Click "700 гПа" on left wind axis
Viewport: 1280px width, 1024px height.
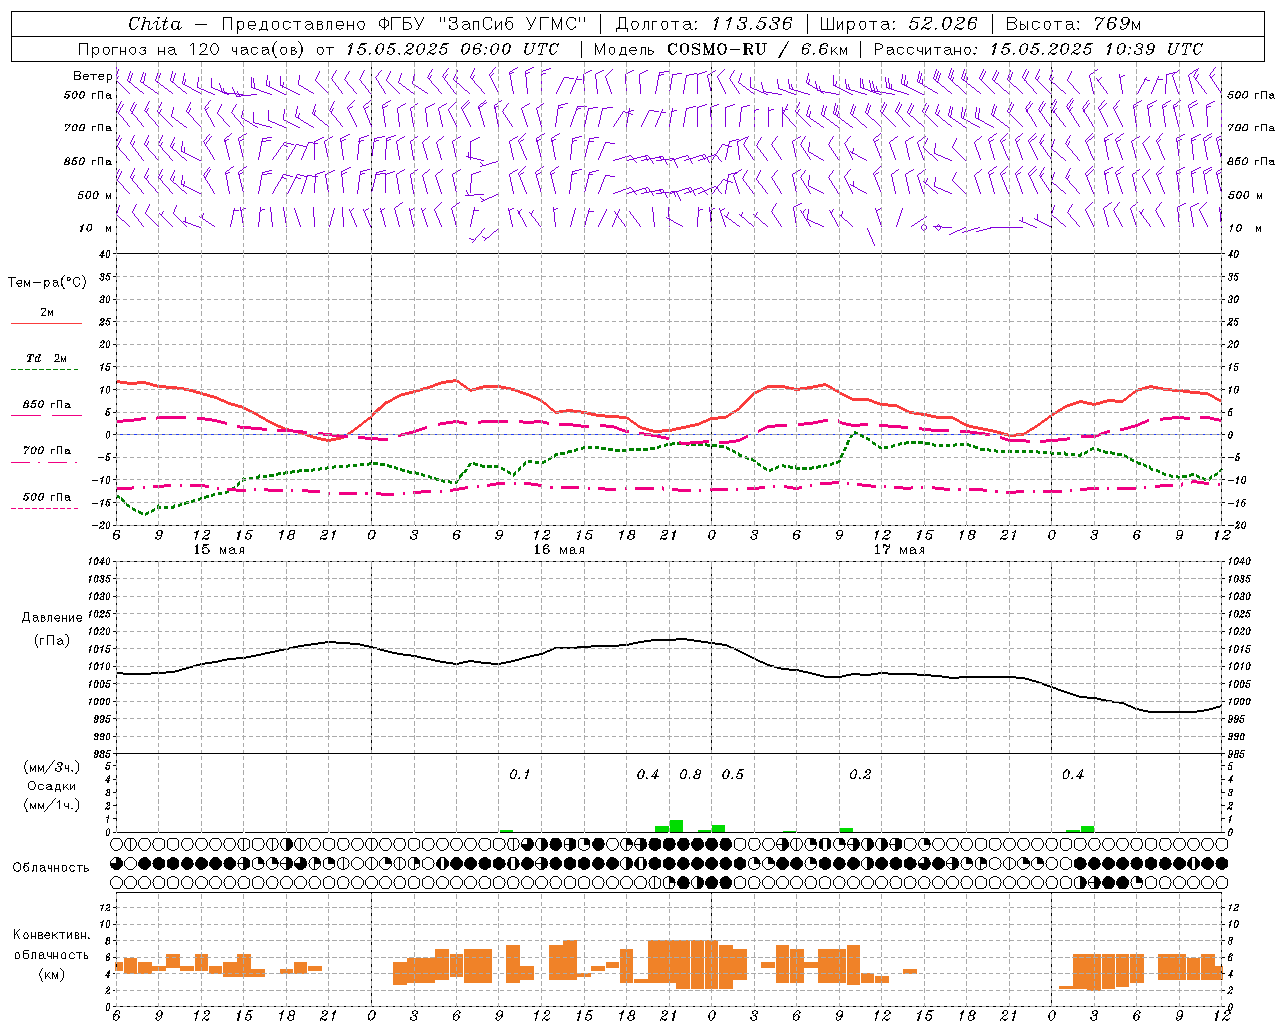[x=88, y=128]
